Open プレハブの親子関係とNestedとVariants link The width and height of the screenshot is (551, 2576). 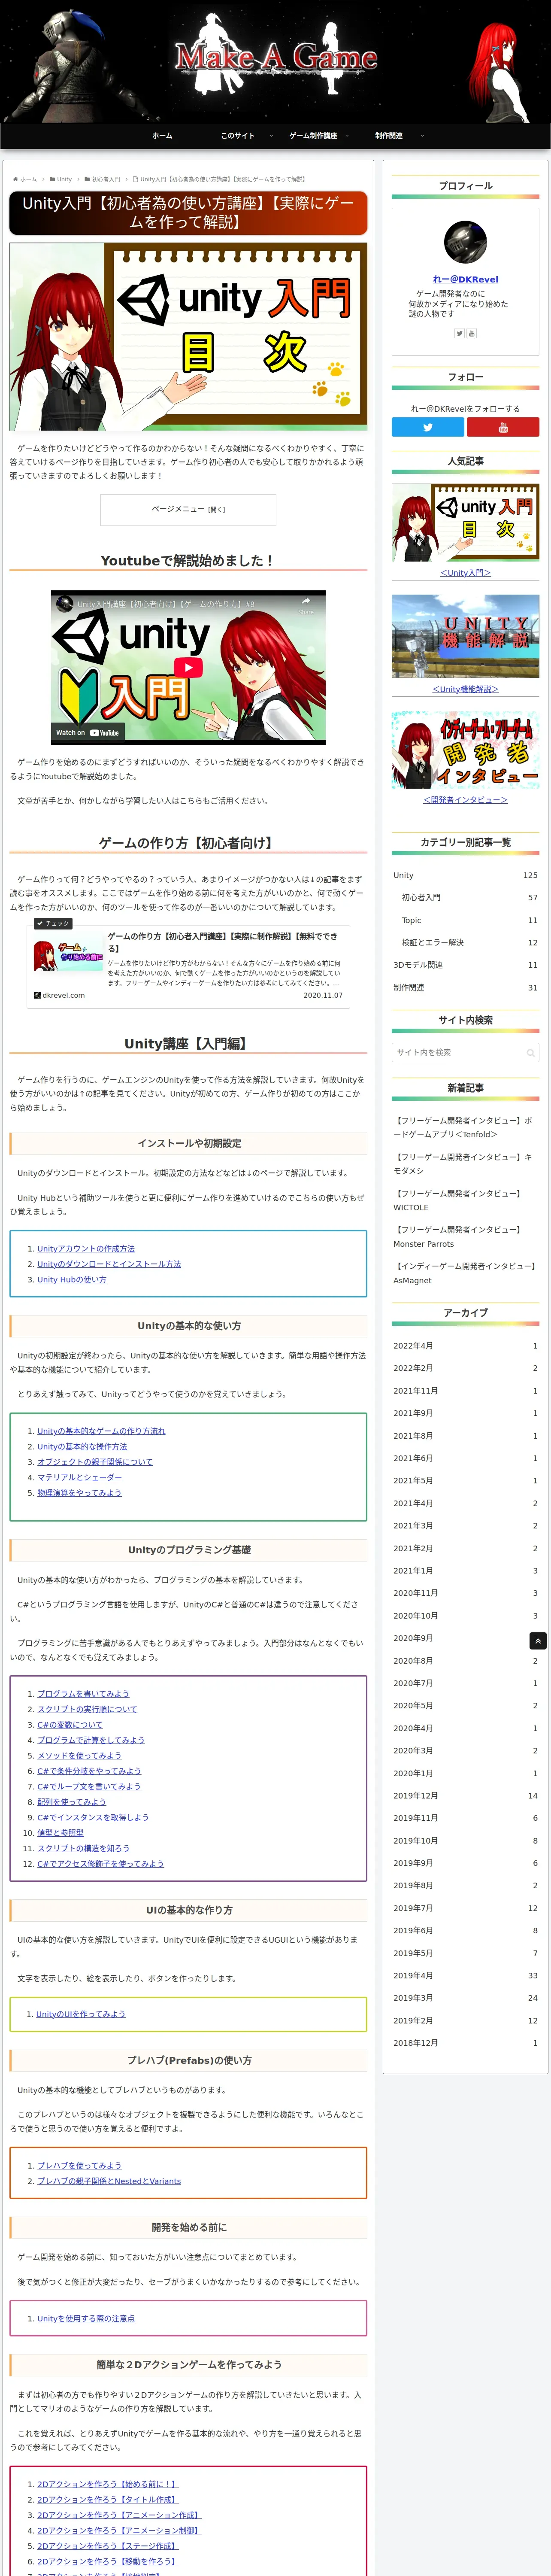pos(109,2181)
